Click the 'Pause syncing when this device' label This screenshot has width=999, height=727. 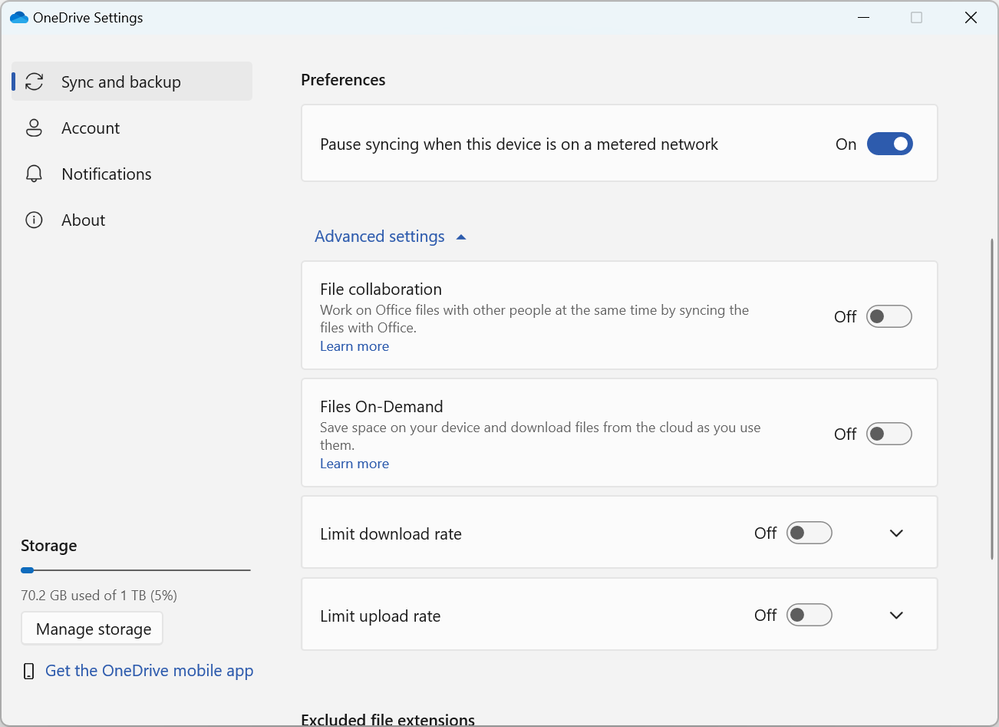(x=519, y=144)
